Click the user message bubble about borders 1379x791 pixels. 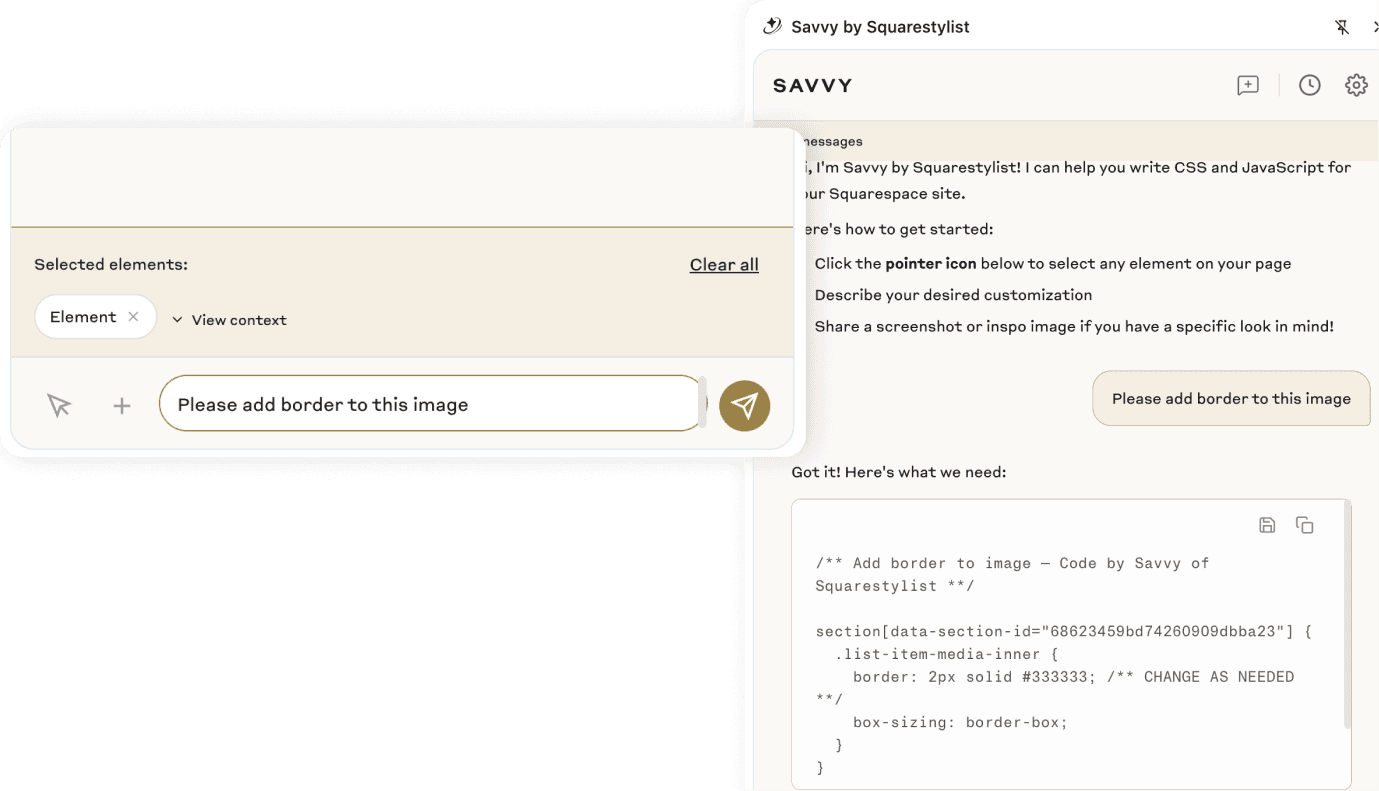[x=1231, y=398]
